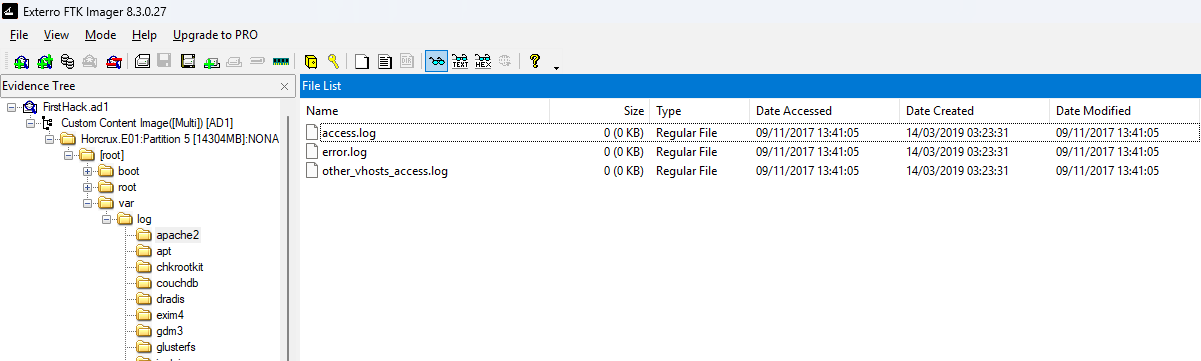Click the other_vhosts_access.log file icon
This screenshot has height=361, width=1201.
pyautogui.click(x=311, y=171)
